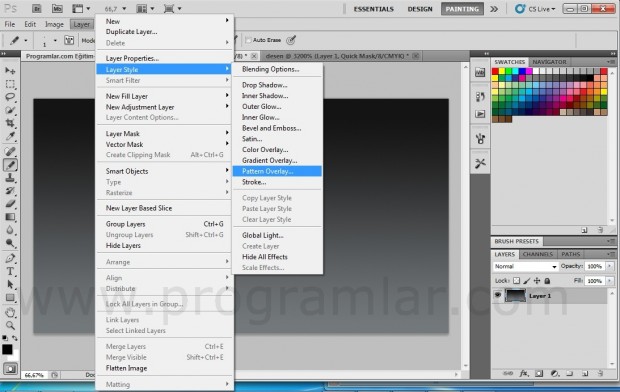Select the Blur tool
Screen dimensions: 620x392
coord(10,230)
